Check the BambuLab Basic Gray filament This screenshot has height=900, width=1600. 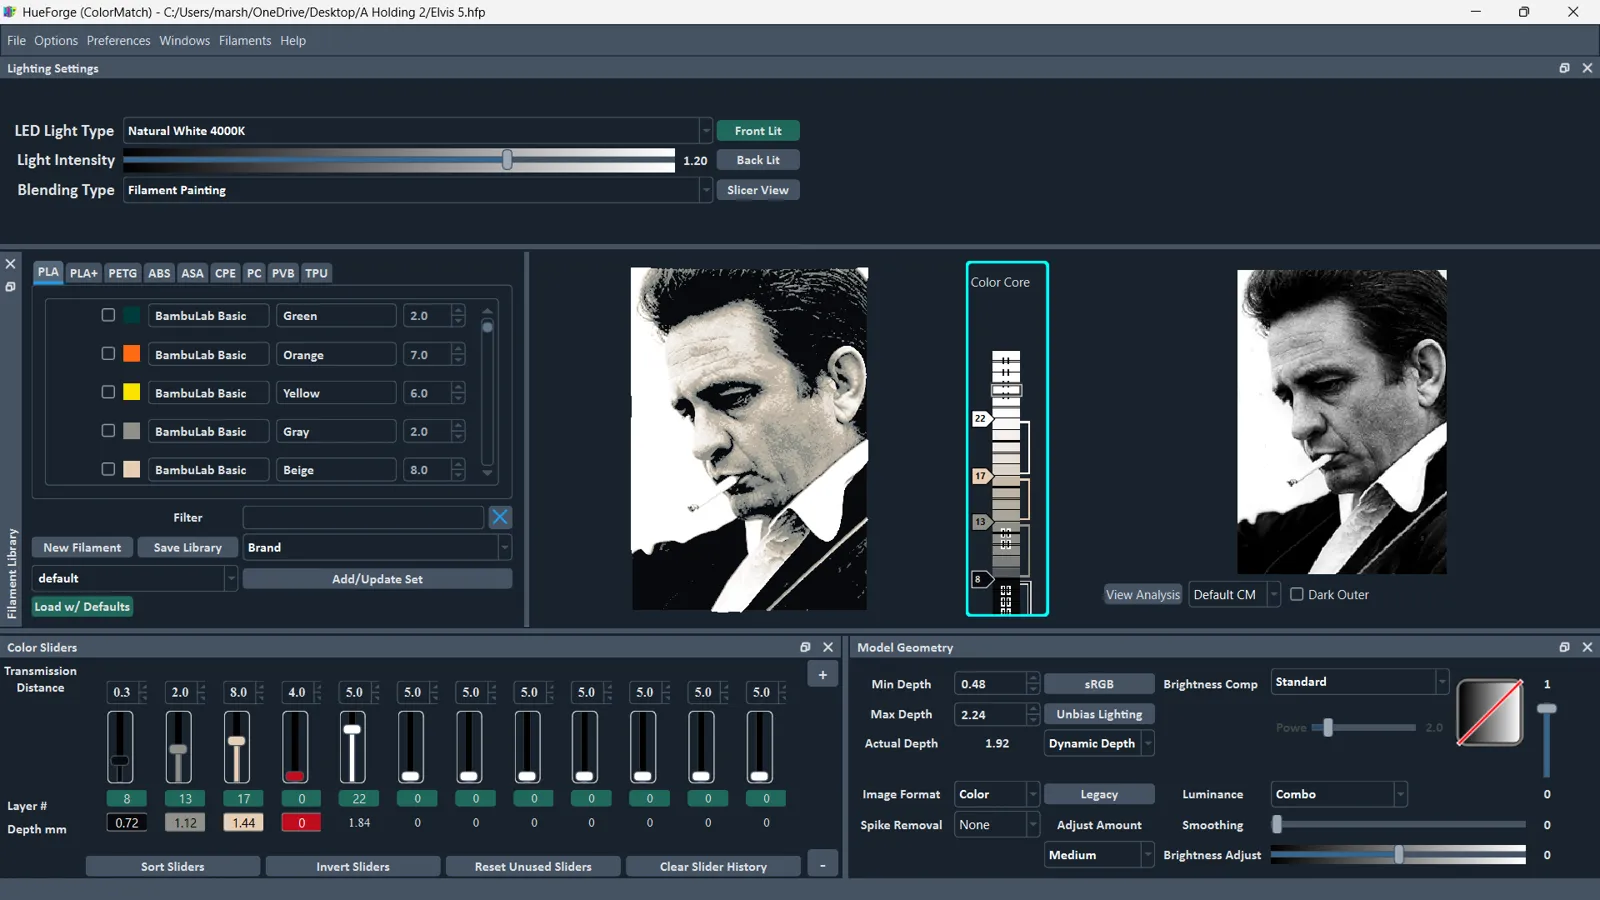pos(108,431)
